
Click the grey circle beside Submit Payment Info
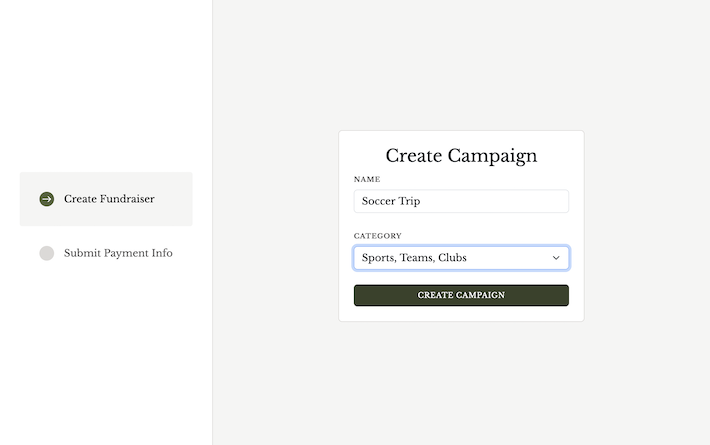coord(47,253)
